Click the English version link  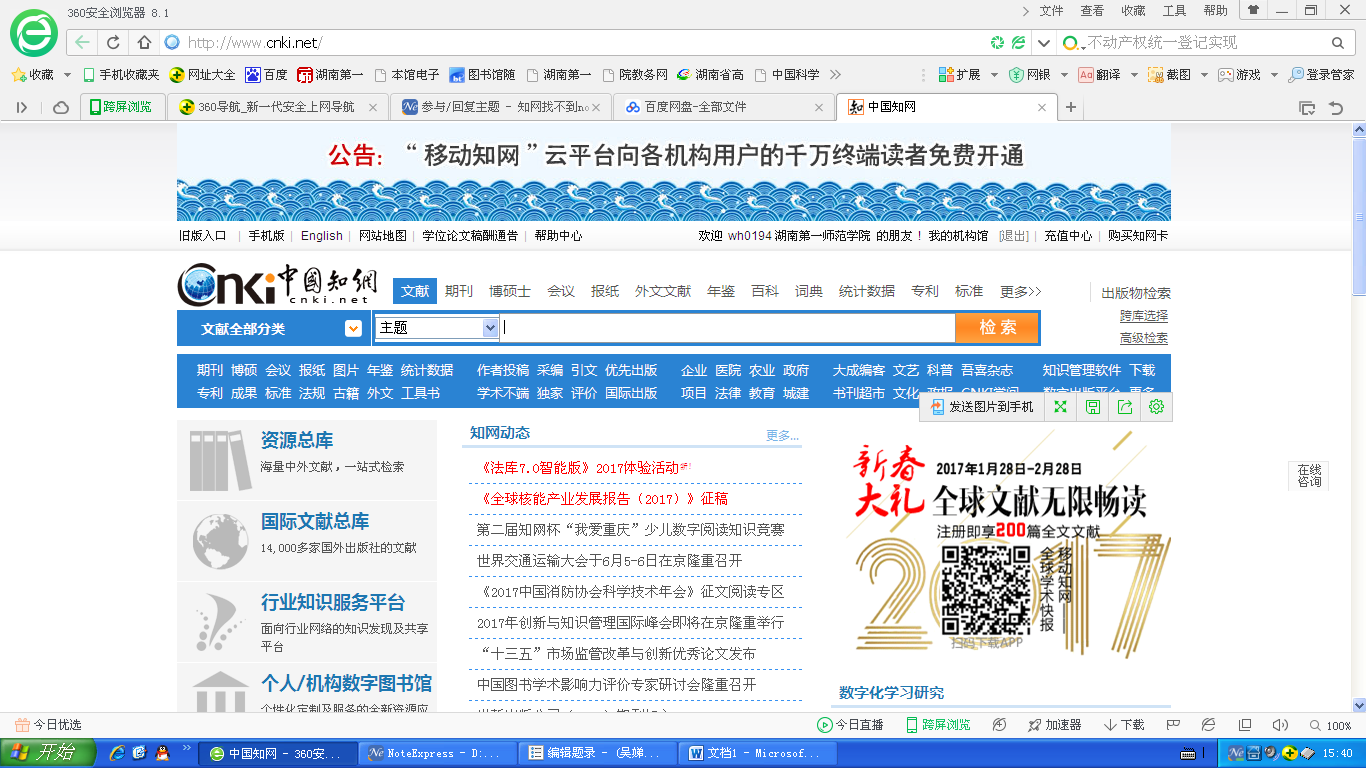pos(322,236)
